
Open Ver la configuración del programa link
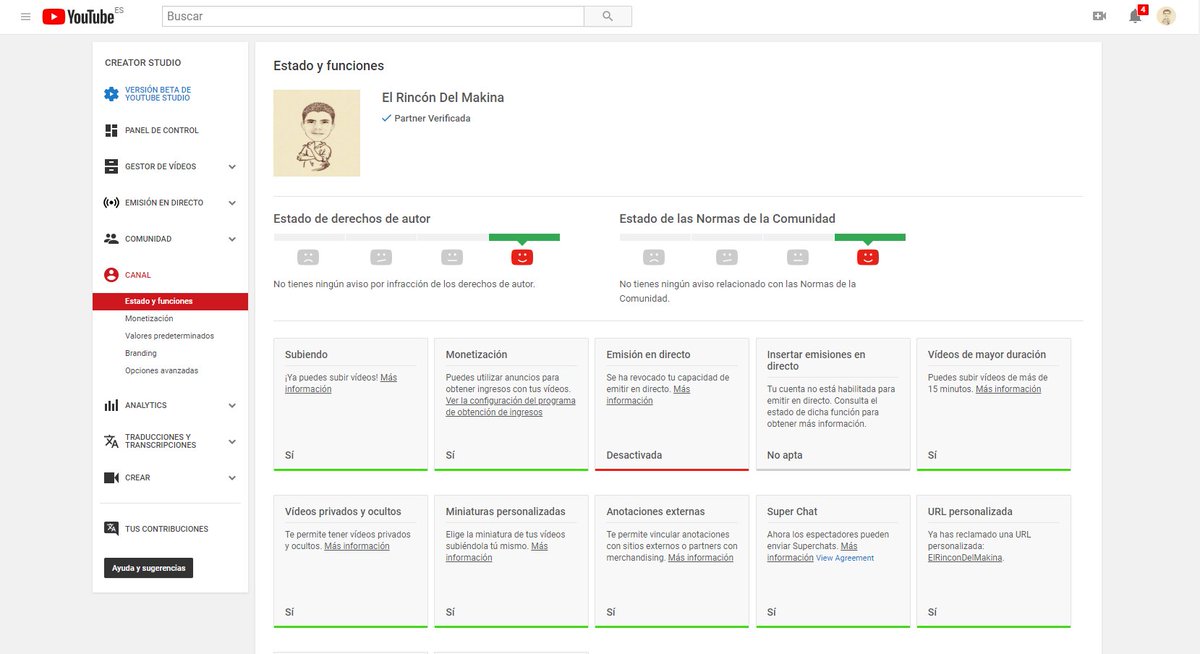click(x=510, y=406)
